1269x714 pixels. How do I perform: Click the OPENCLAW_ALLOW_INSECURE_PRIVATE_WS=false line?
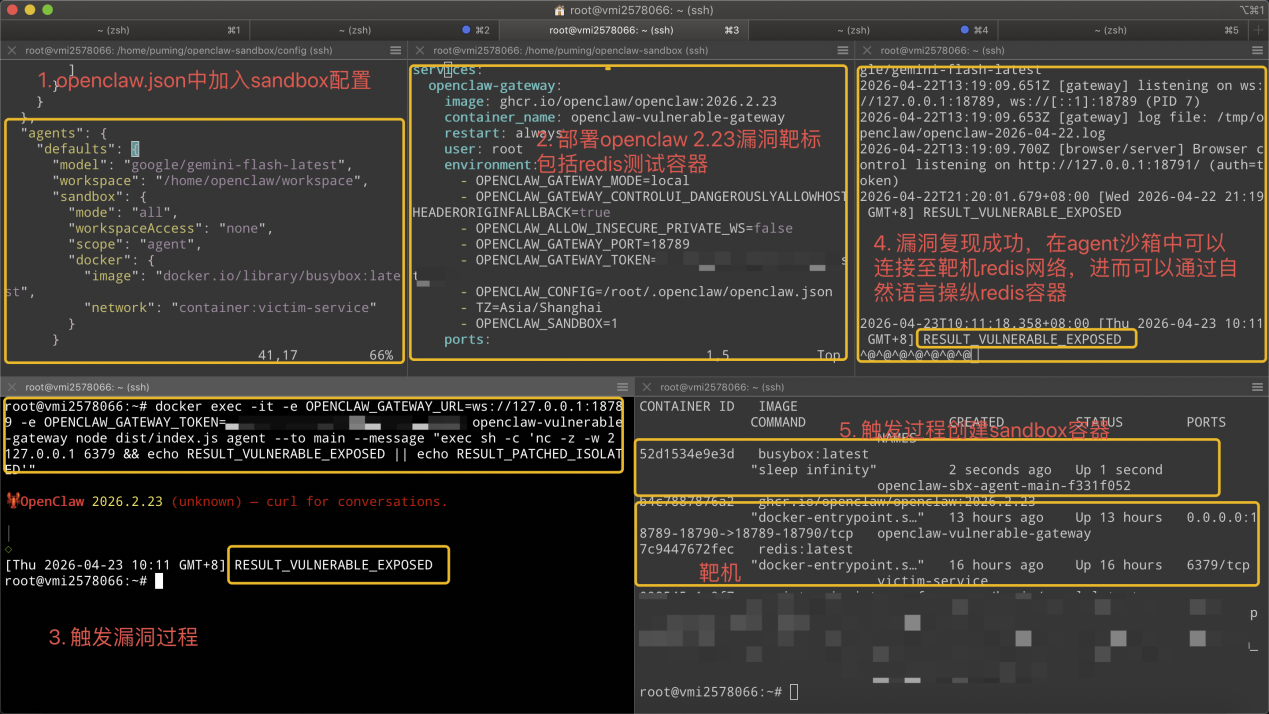626,228
